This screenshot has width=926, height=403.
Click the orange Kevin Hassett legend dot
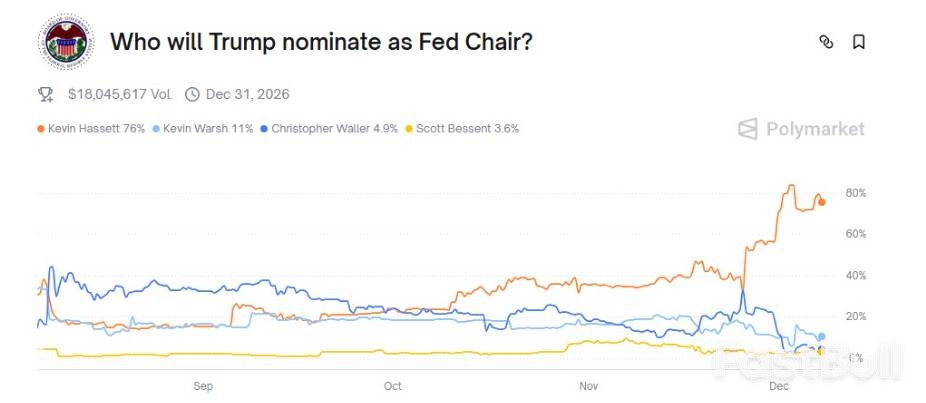point(41,129)
